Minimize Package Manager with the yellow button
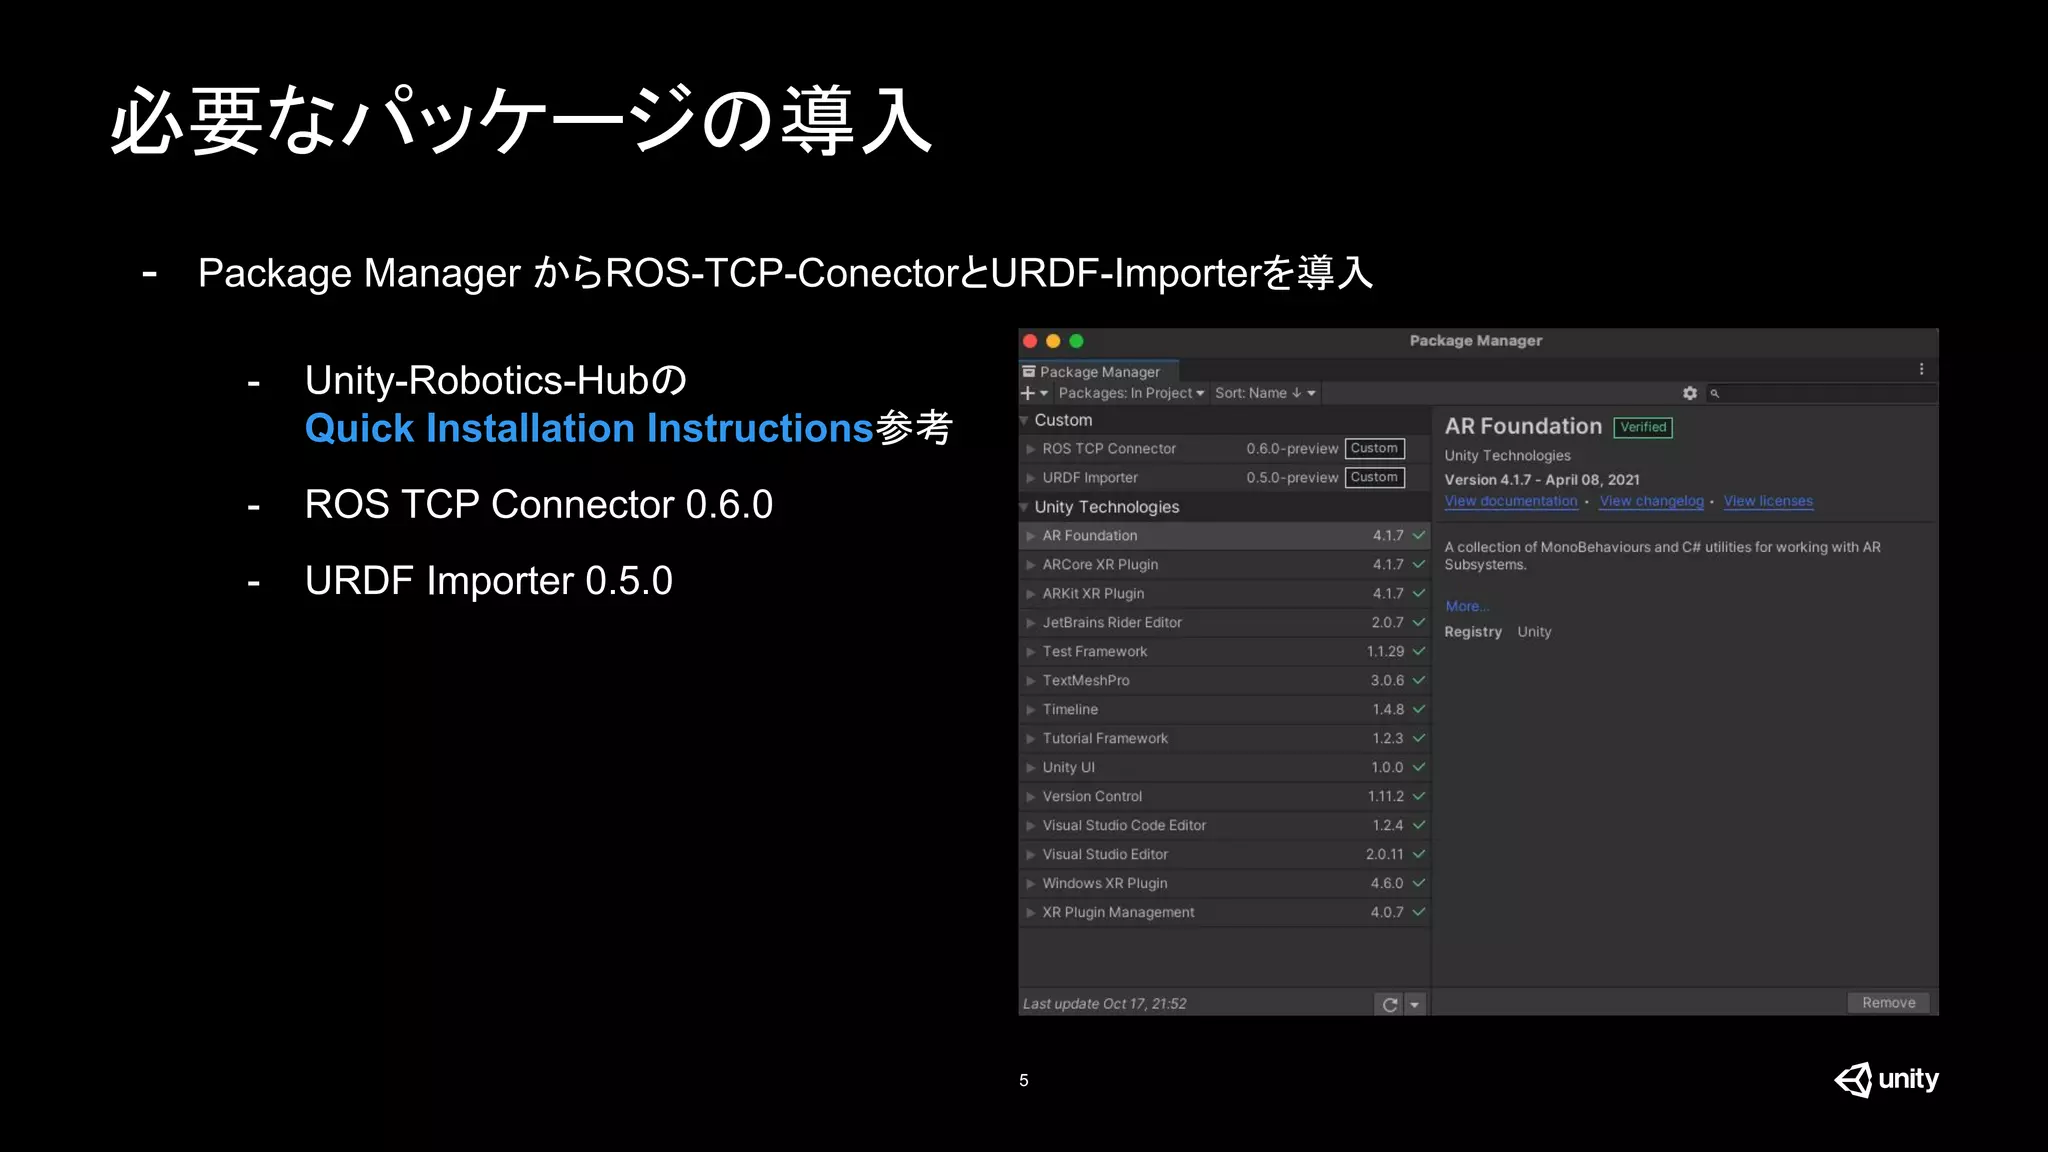 pyautogui.click(x=1053, y=341)
